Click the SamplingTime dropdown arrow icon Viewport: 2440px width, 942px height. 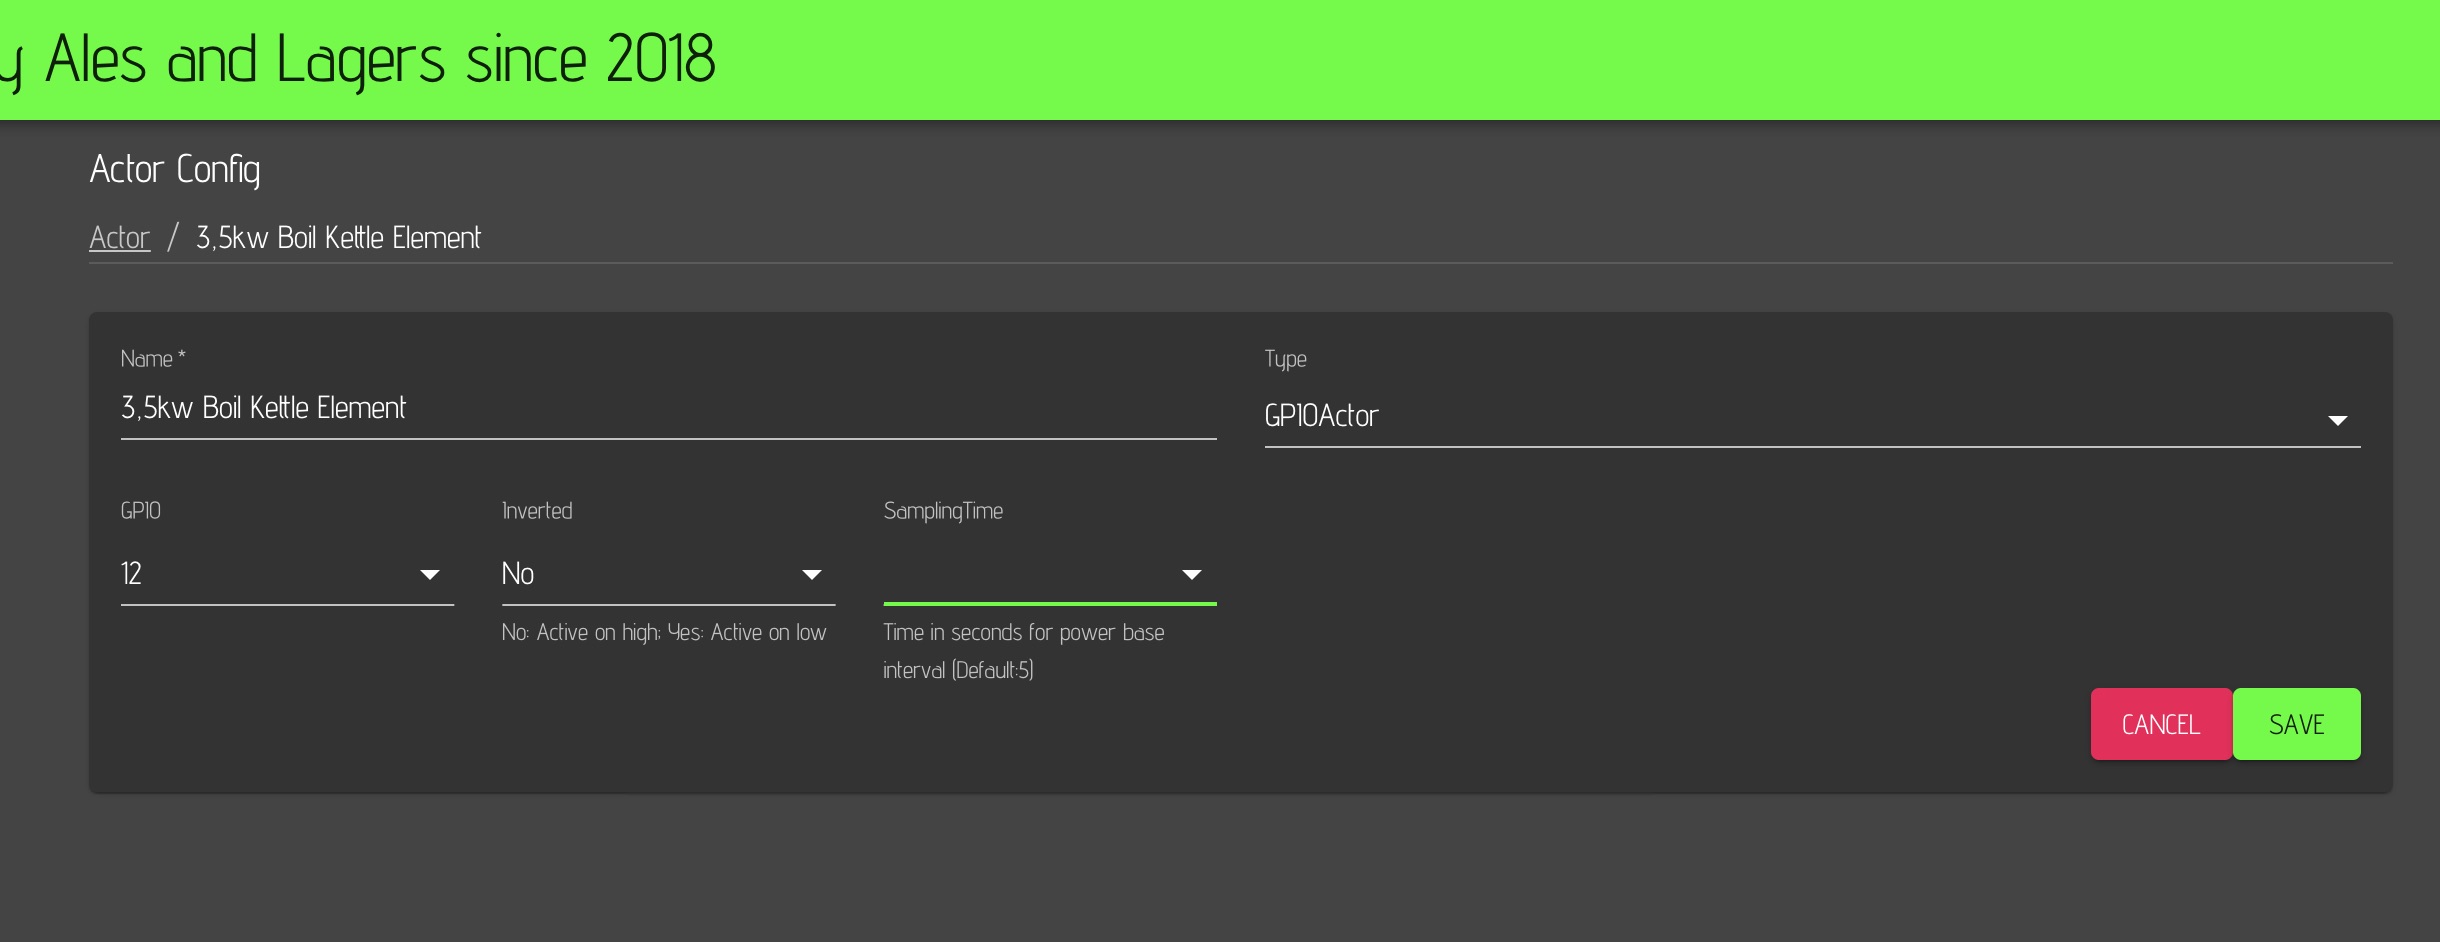1191,575
